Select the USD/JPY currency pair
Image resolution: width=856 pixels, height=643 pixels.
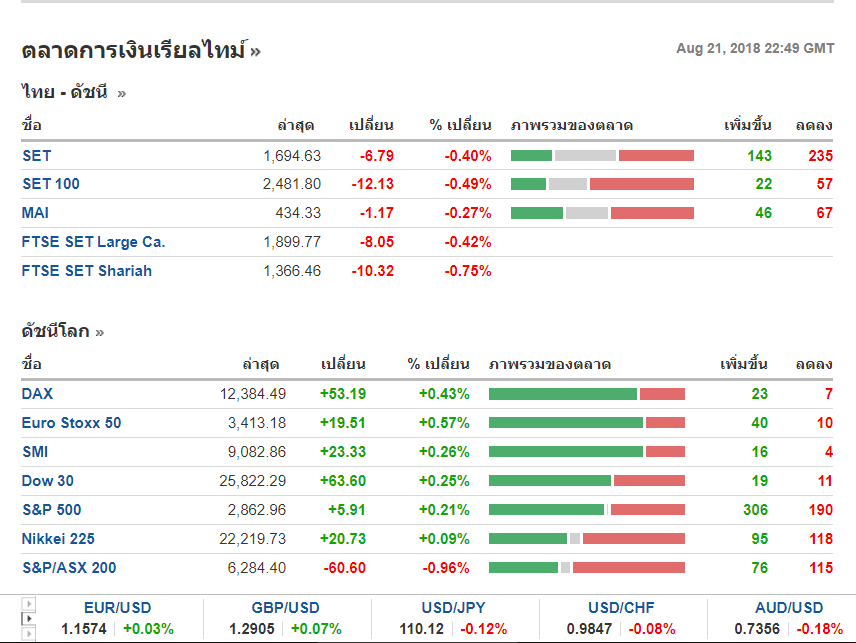[x=454, y=608]
